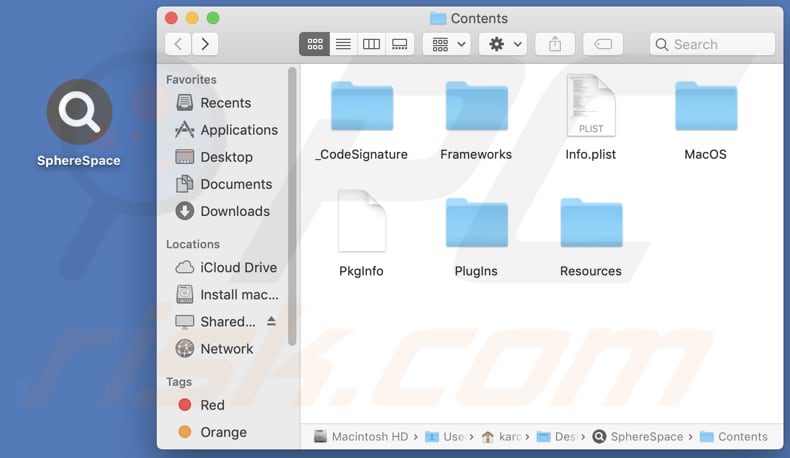Select Desktop in the sidebar
The width and height of the screenshot is (790, 458).
214,157
